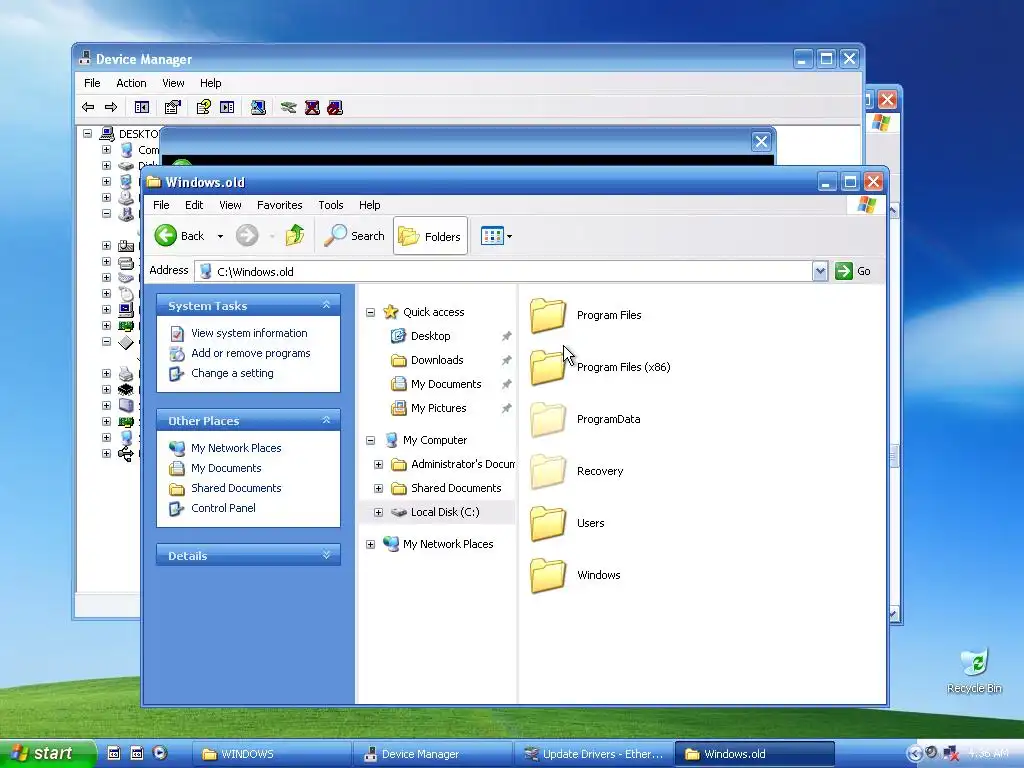Expand Administrator's Documents tree node
Viewport: 1024px width, 768px height.
[378, 464]
